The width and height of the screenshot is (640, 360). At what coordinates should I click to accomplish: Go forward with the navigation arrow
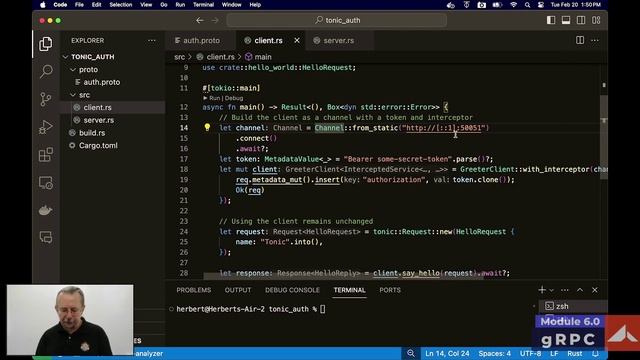point(215,20)
